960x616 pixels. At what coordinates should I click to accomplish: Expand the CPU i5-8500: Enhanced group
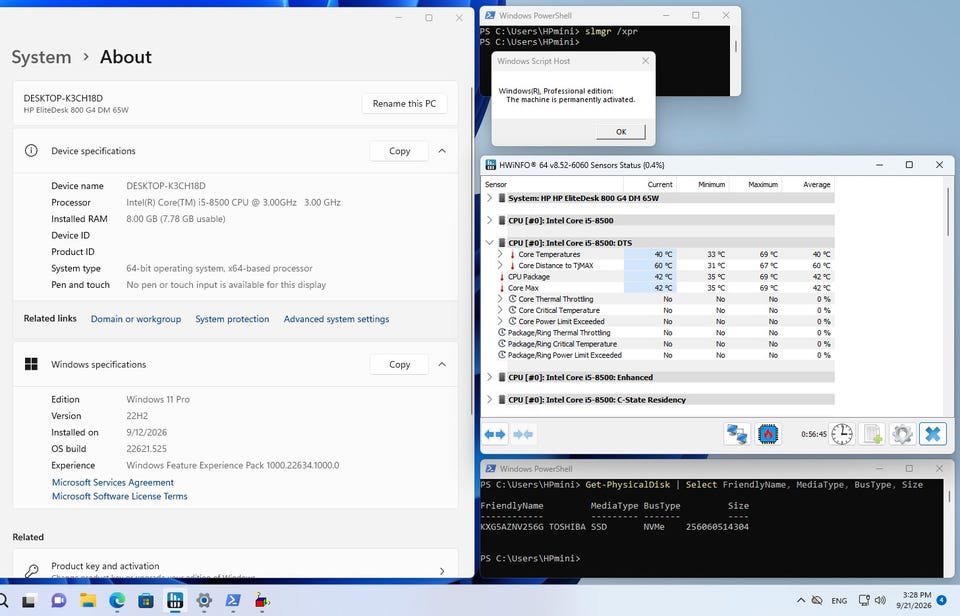click(489, 377)
